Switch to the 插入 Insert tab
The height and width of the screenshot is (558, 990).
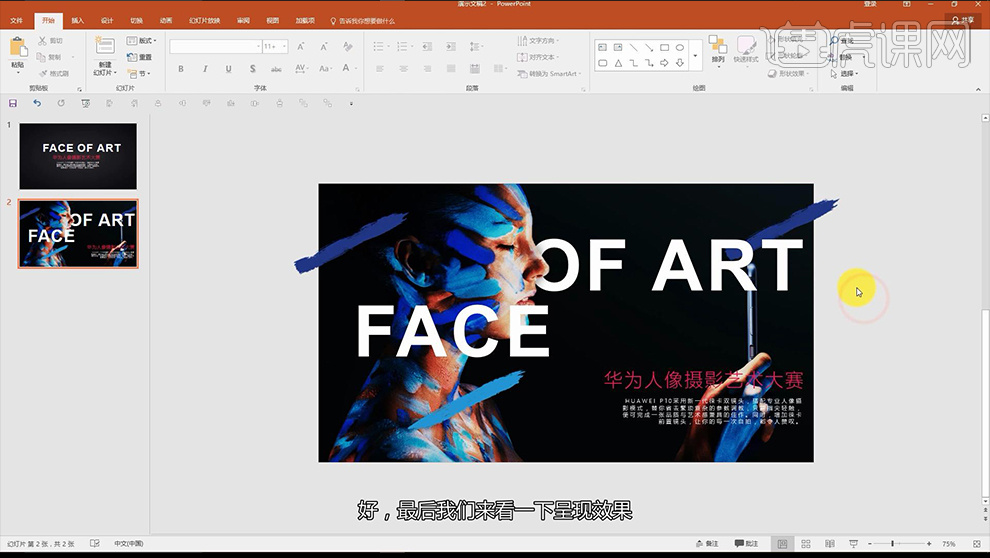click(77, 20)
